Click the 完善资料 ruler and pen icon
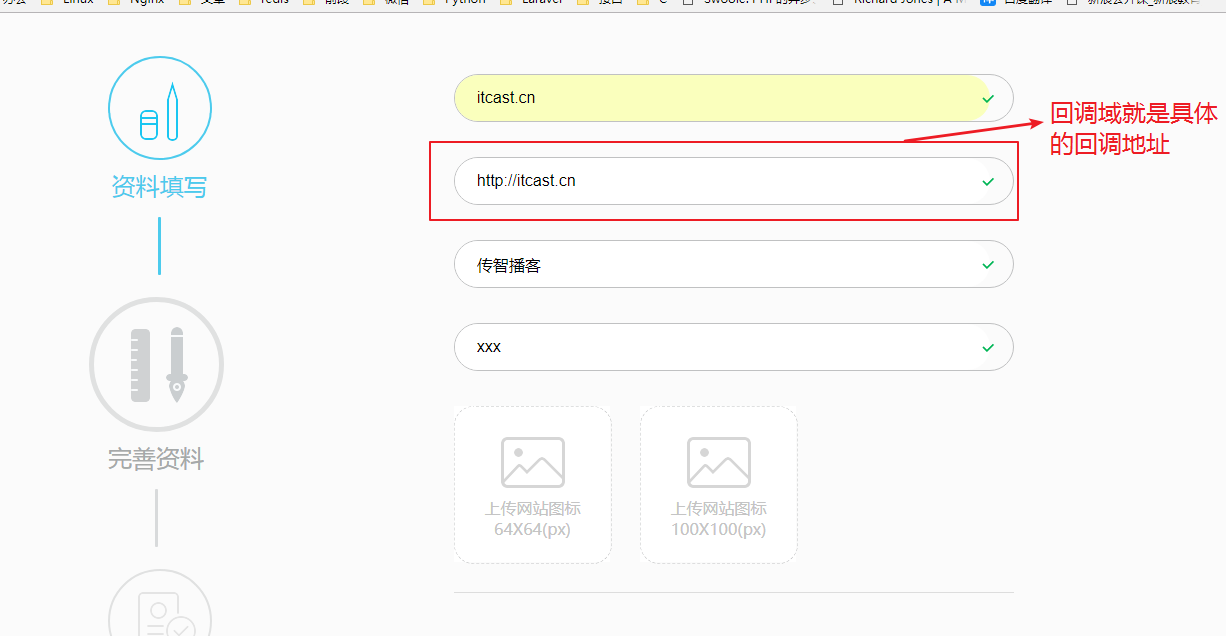 (x=157, y=365)
